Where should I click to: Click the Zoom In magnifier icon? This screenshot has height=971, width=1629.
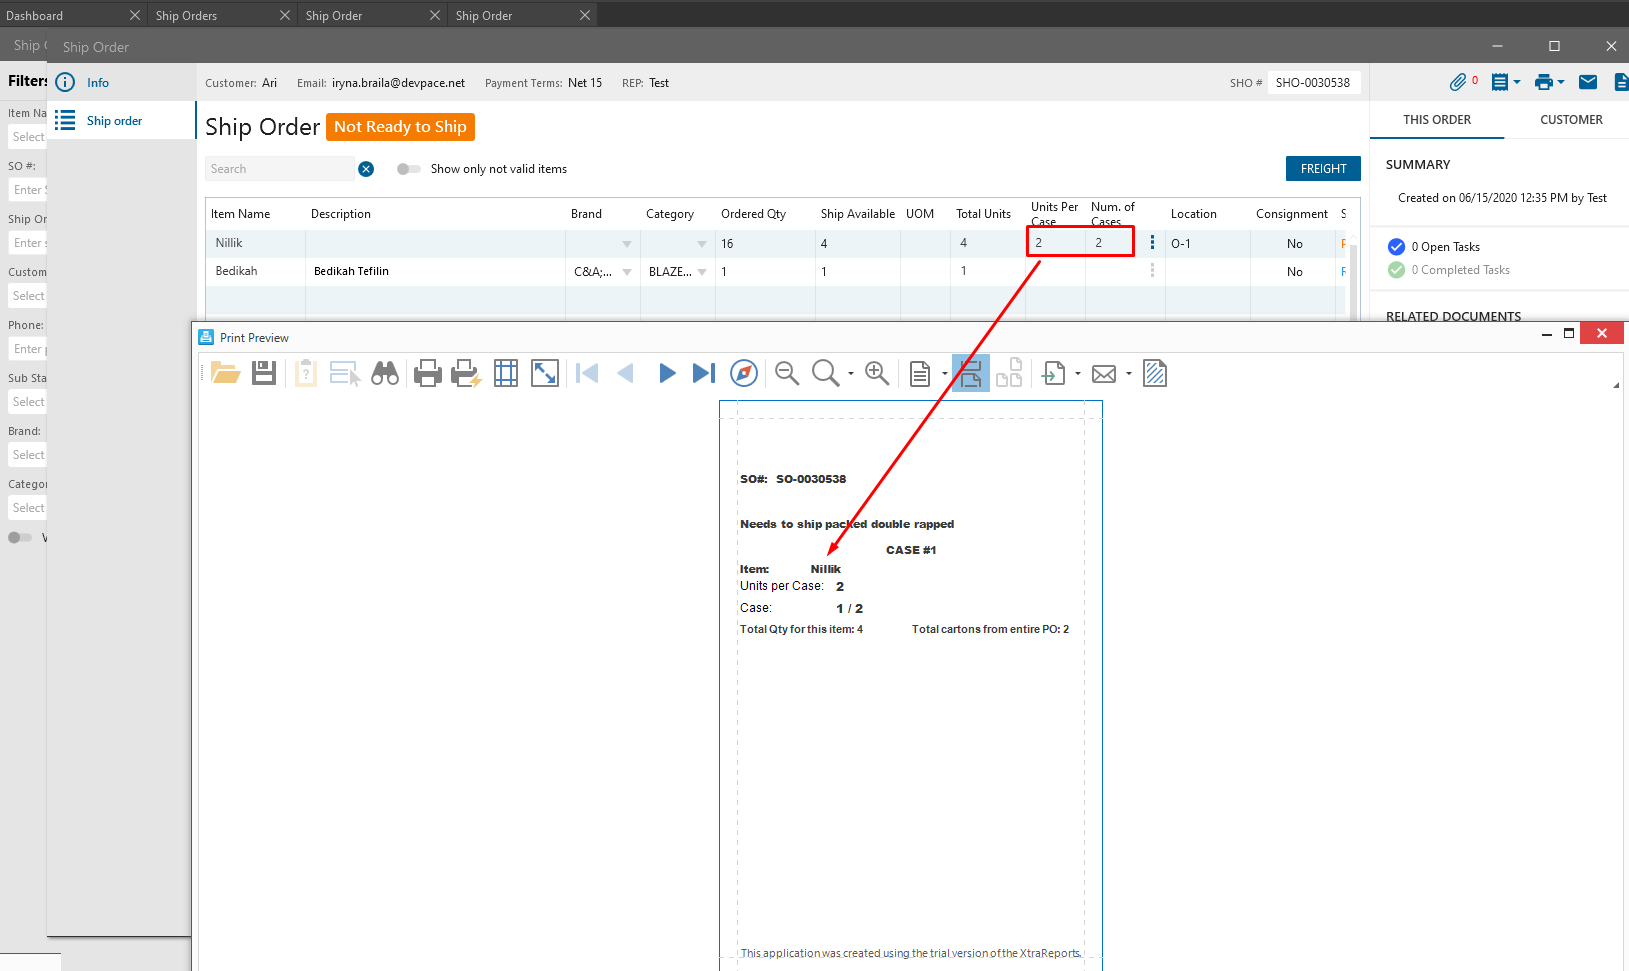(877, 374)
